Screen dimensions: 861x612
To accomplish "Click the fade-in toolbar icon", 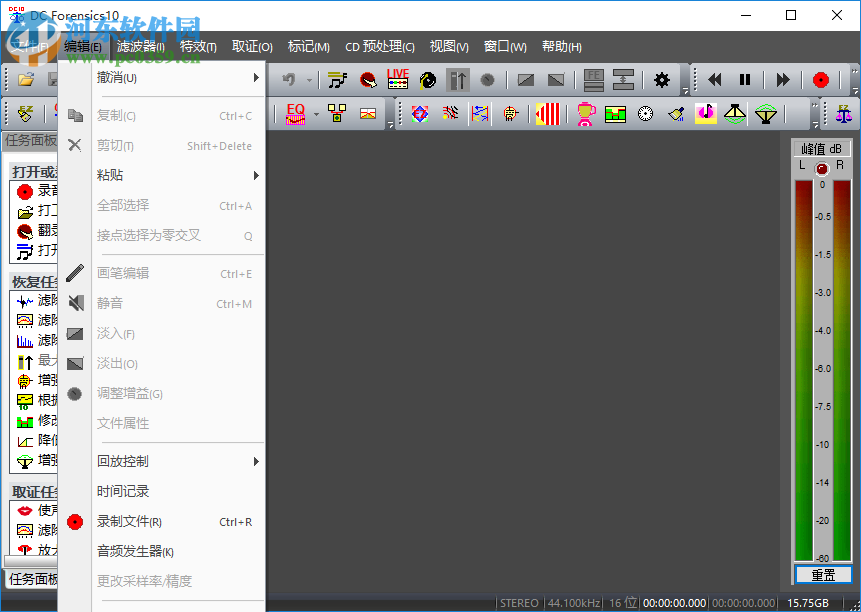I will (525, 80).
